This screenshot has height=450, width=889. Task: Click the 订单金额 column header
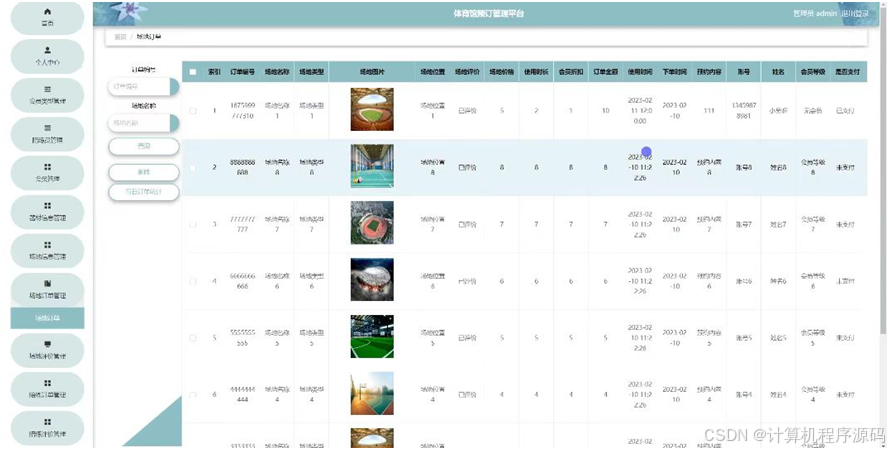click(606, 72)
